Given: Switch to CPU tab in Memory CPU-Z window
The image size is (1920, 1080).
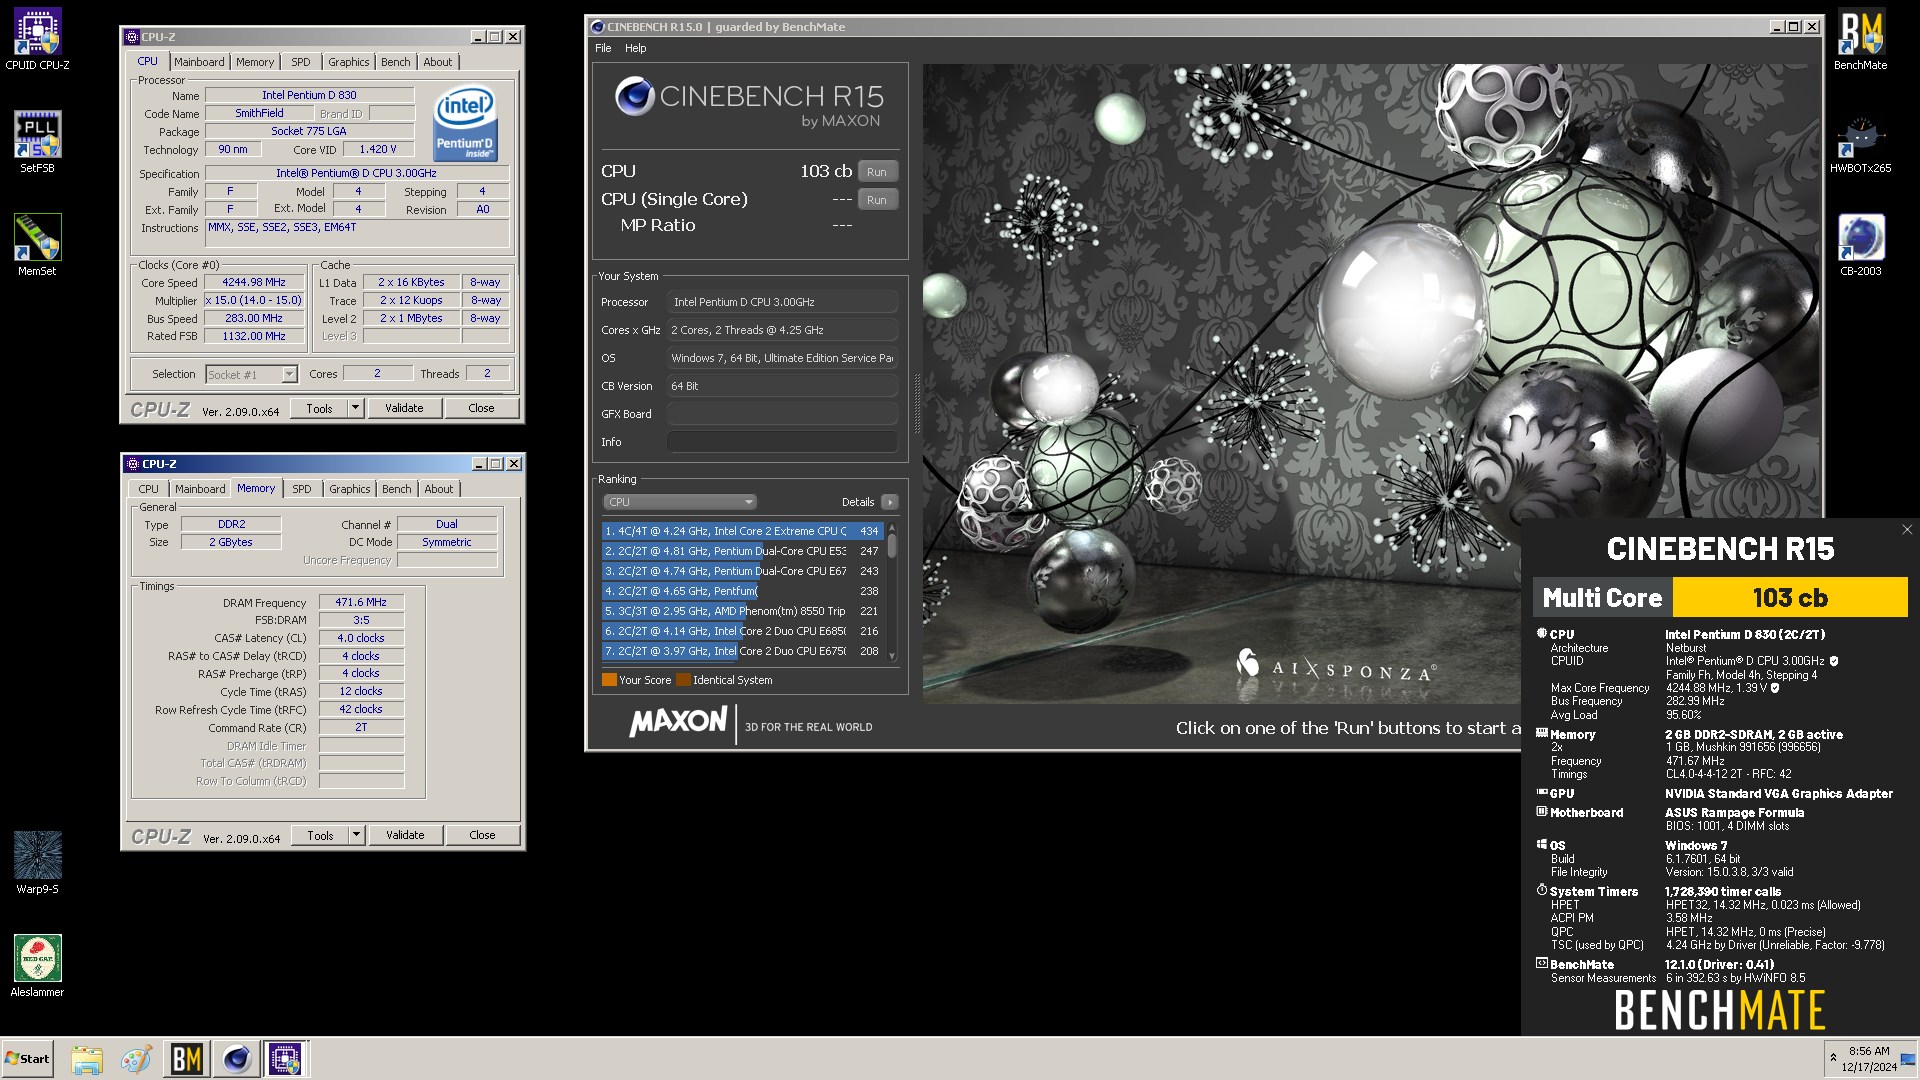Looking at the screenshot, I should pos(148,489).
